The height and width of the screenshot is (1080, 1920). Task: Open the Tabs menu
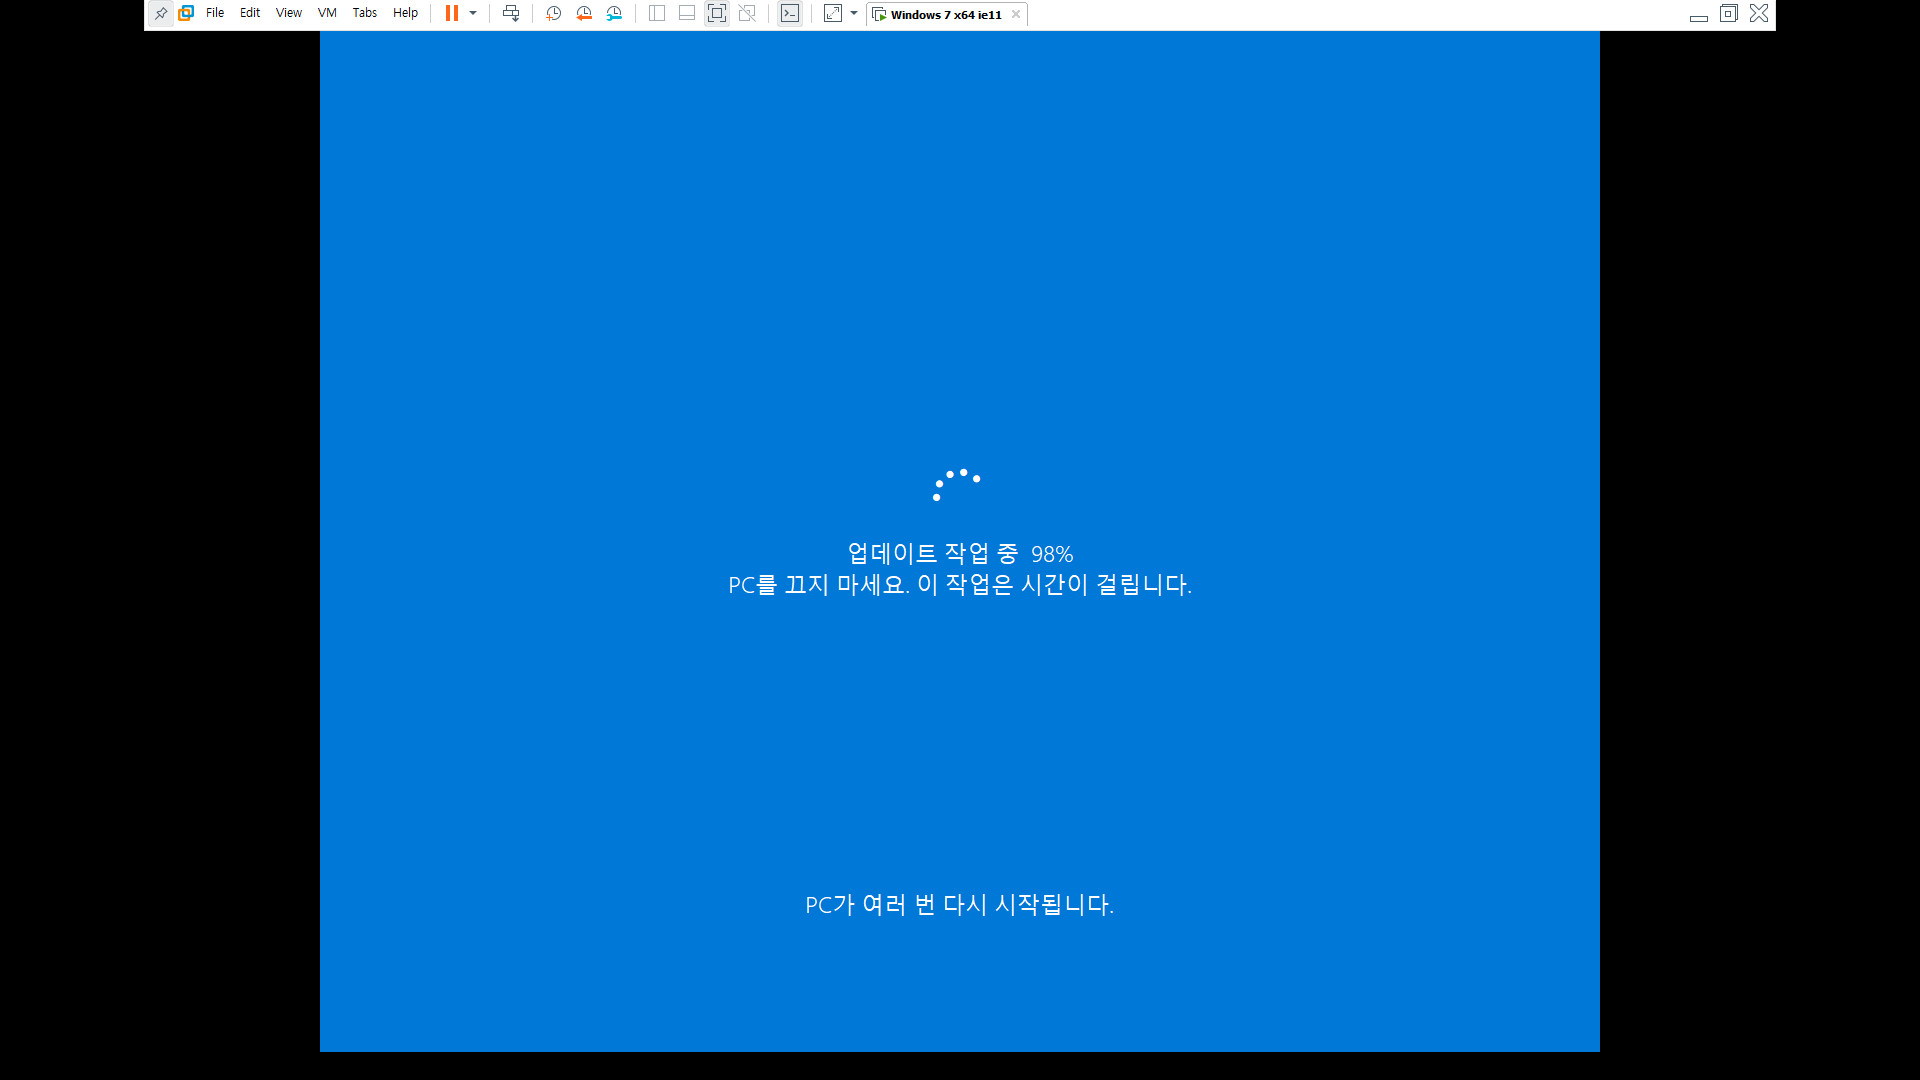(x=365, y=13)
